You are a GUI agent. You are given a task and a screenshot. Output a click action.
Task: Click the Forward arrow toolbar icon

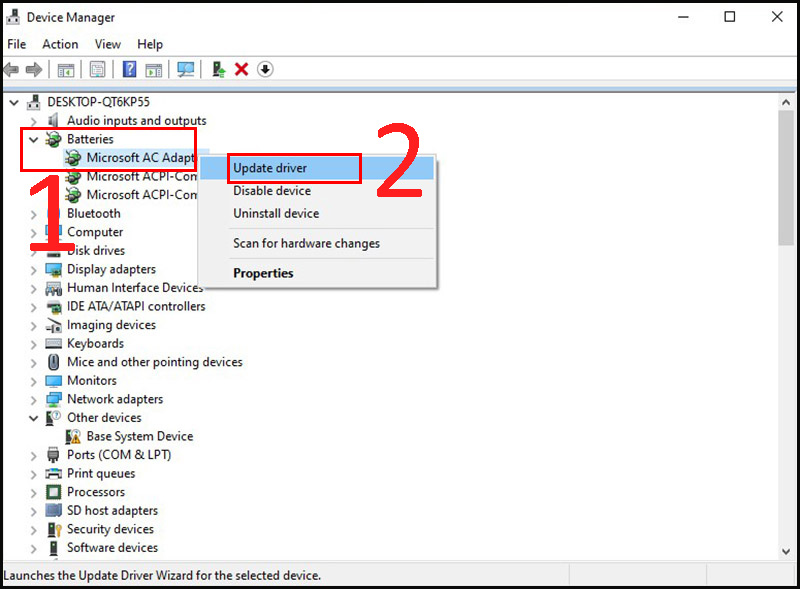pyautogui.click(x=34, y=69)
